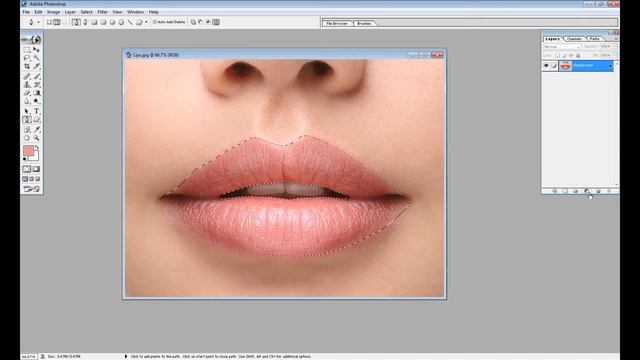The width and height of the screenshot is (640, 360).
Task: Select the History Brush tool
Action: pos(37,84)
